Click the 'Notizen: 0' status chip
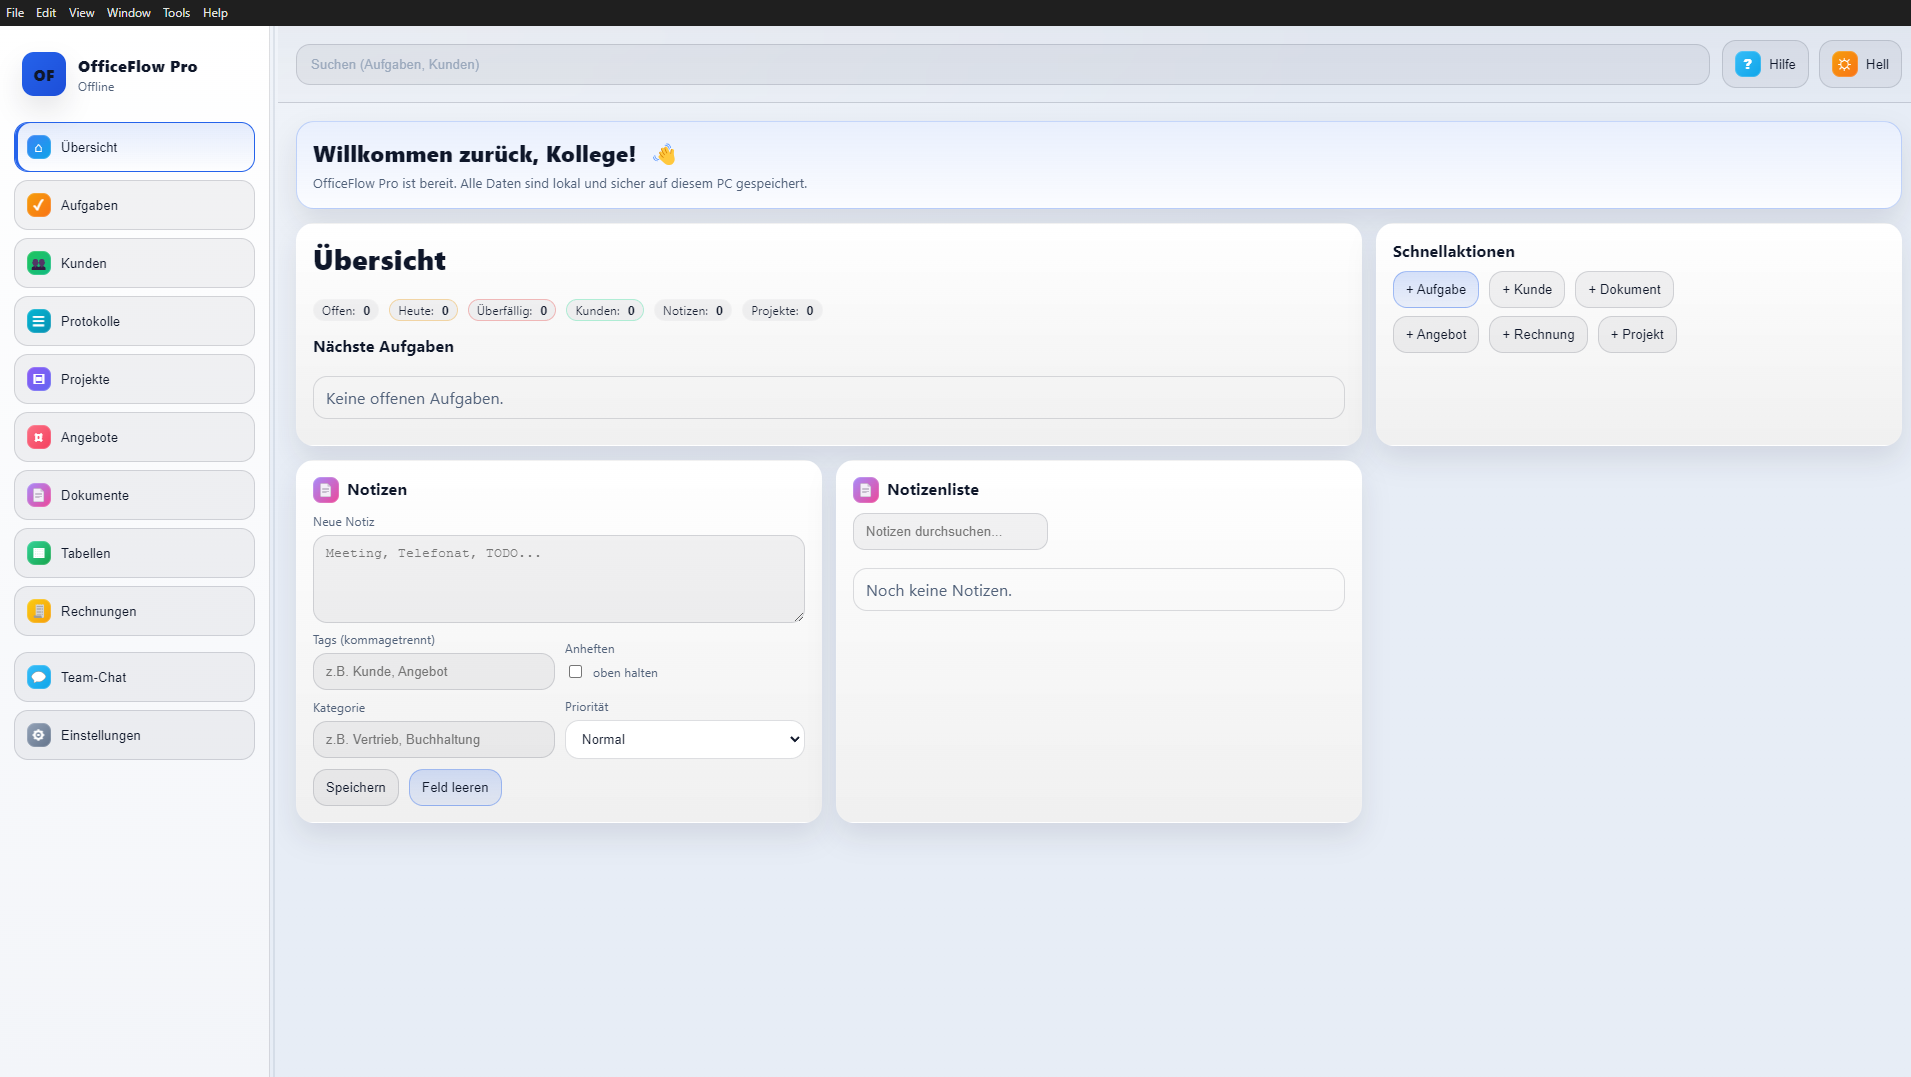The width and height of the screenshot is (1911, 1077). click(693, 310)
